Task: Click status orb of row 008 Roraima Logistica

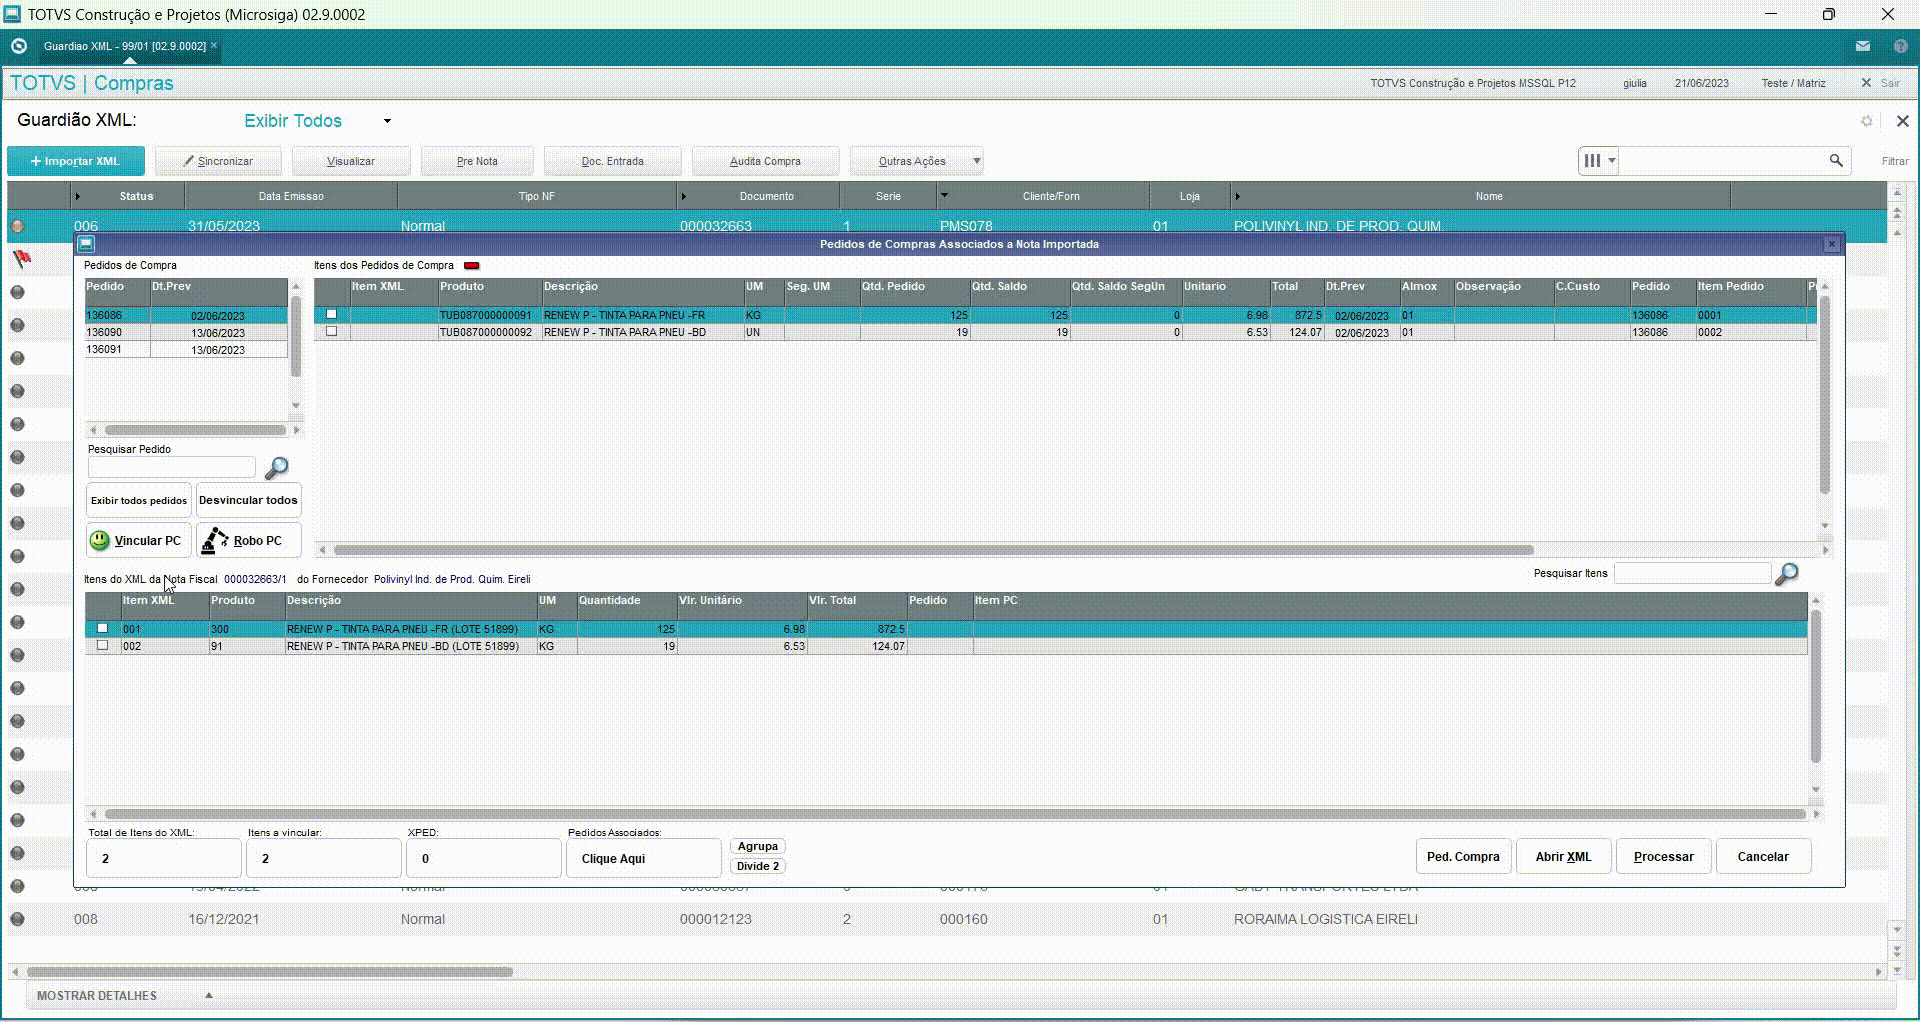Action: [17, 919]
